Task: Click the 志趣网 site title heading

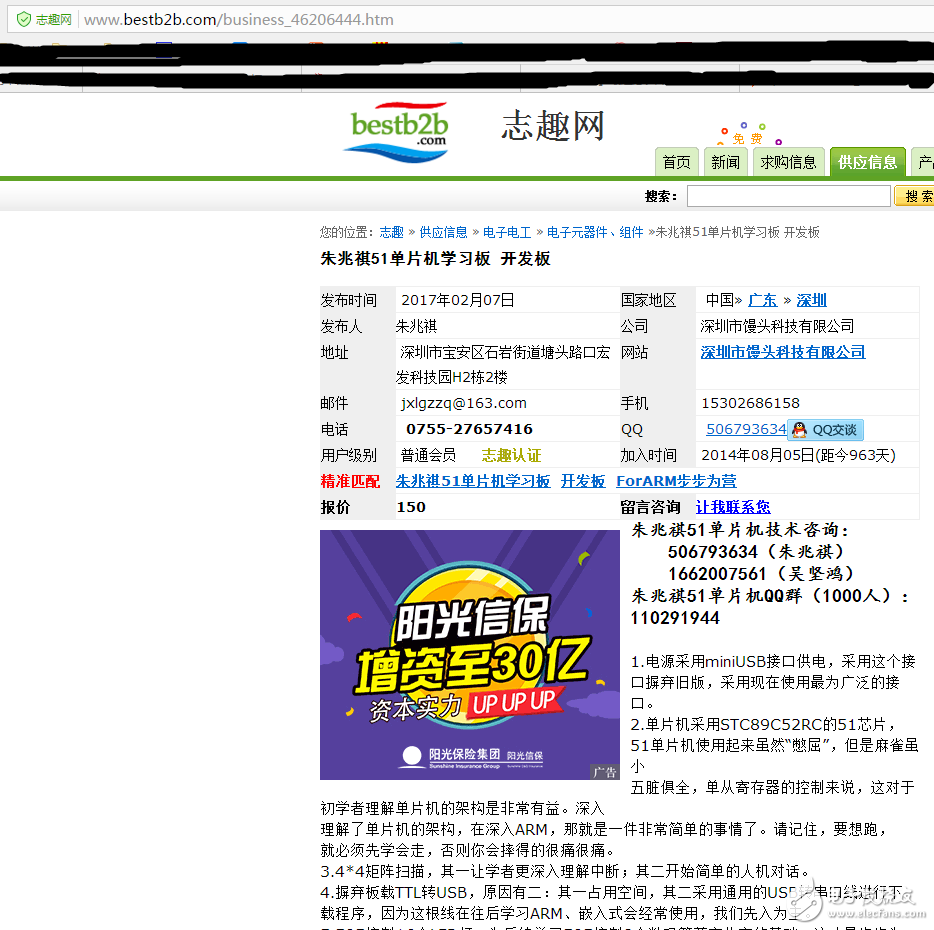Action: point(553,126)
